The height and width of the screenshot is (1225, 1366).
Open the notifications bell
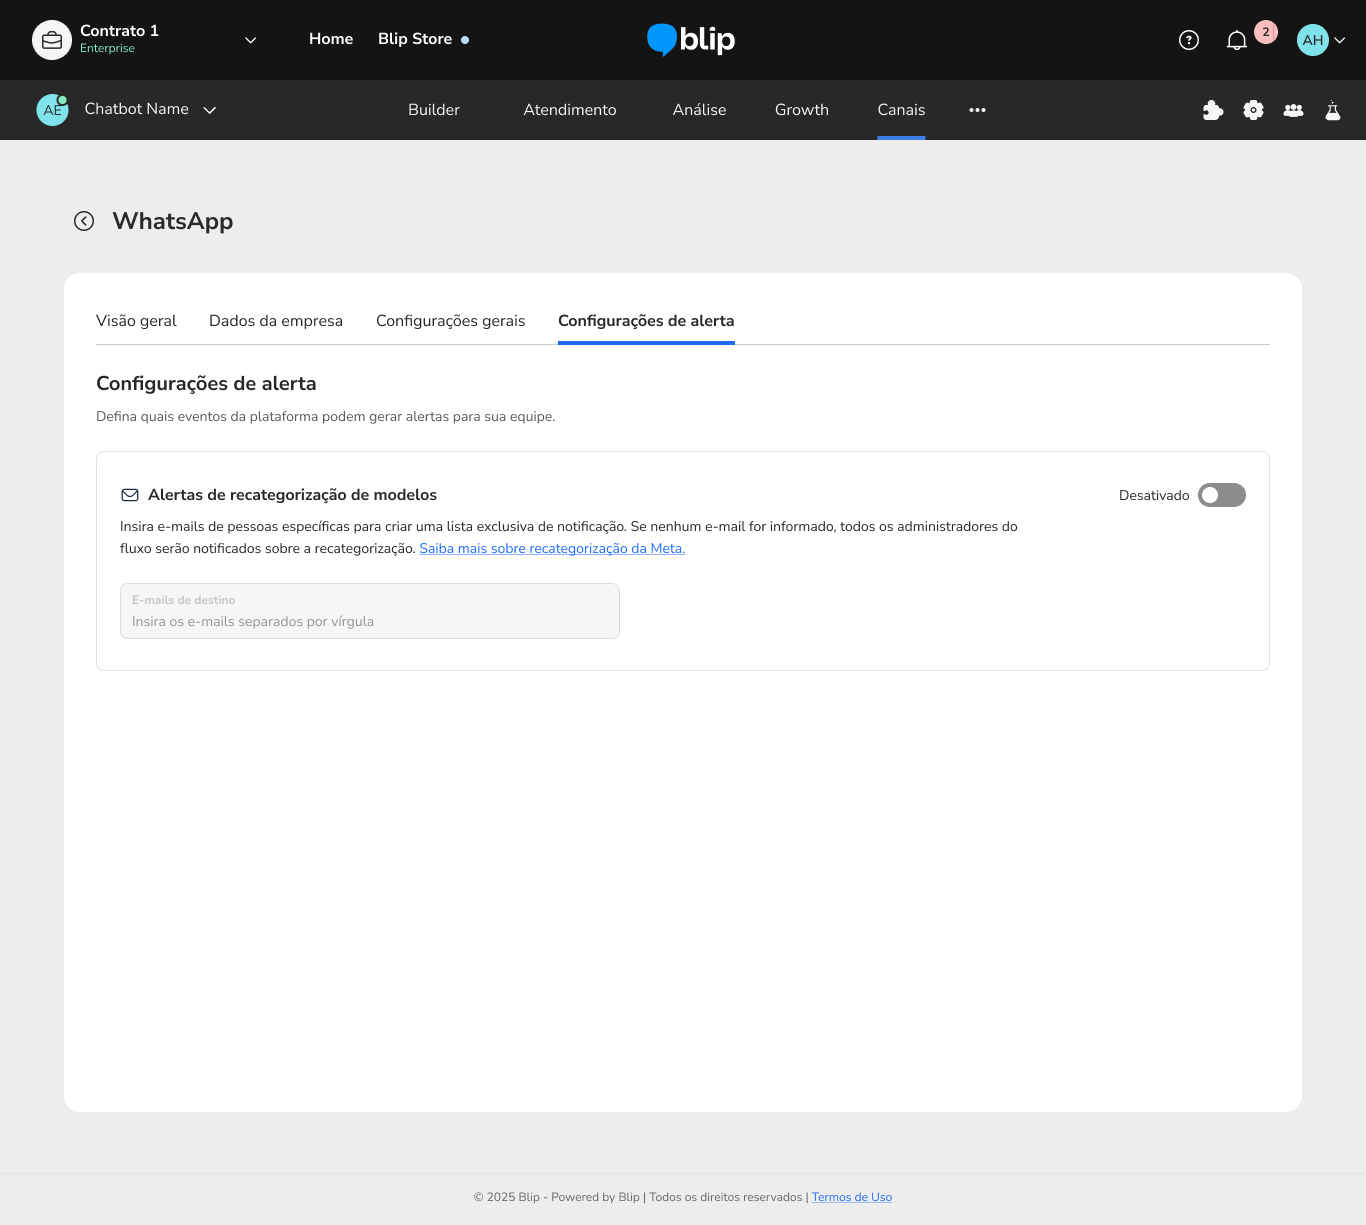1237,40
